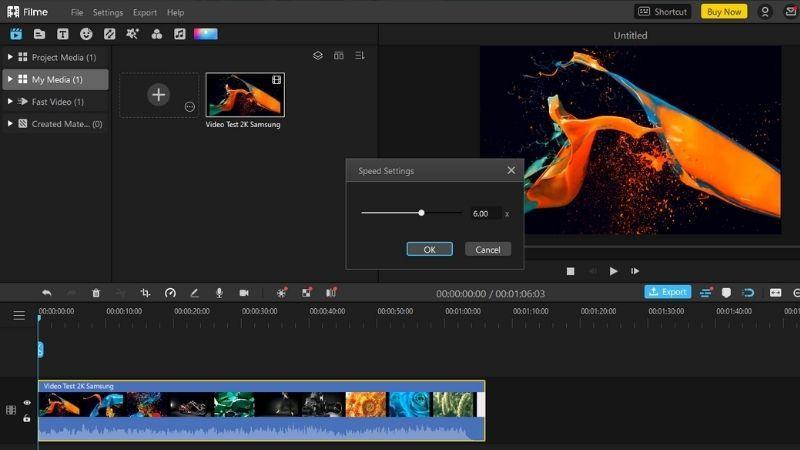Click the layers stack icon in media panel

(x=318, y=56)
